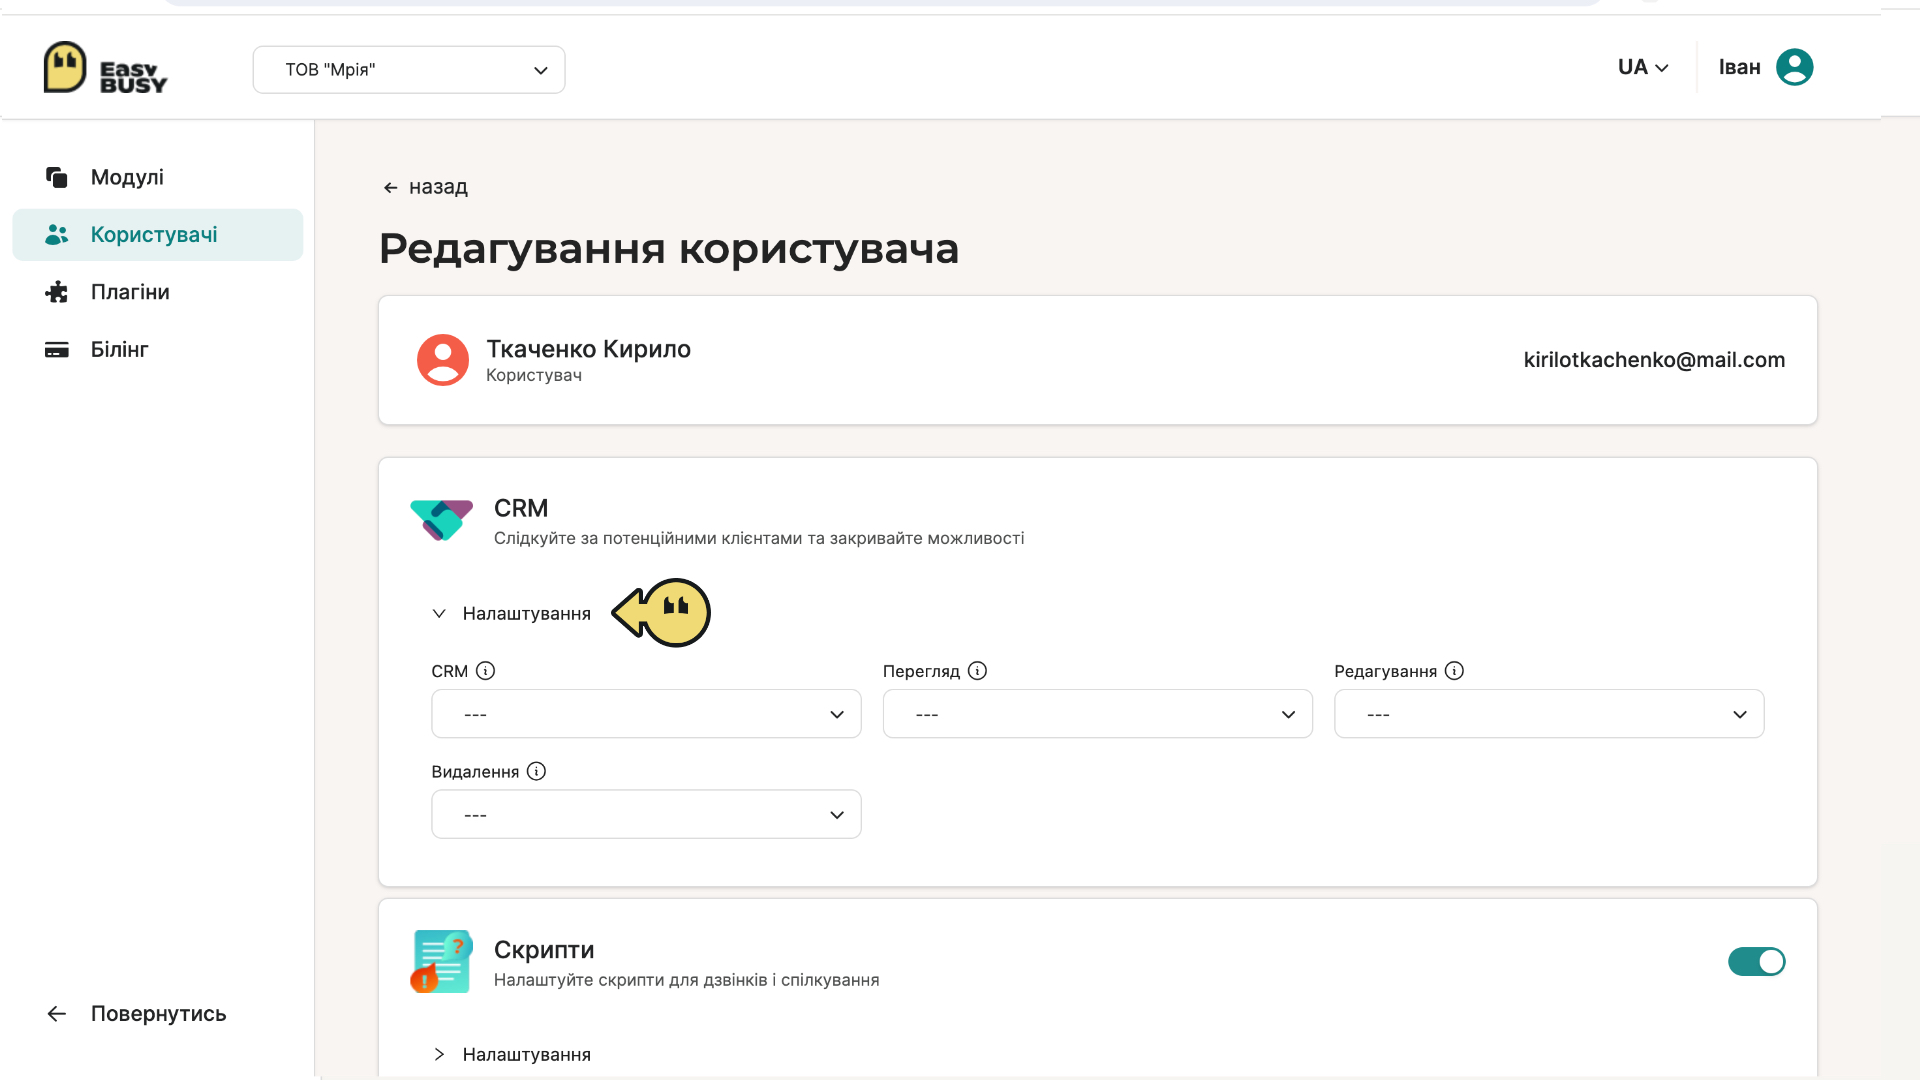Click the Модулі sidebar icon

tap(57, 177)
